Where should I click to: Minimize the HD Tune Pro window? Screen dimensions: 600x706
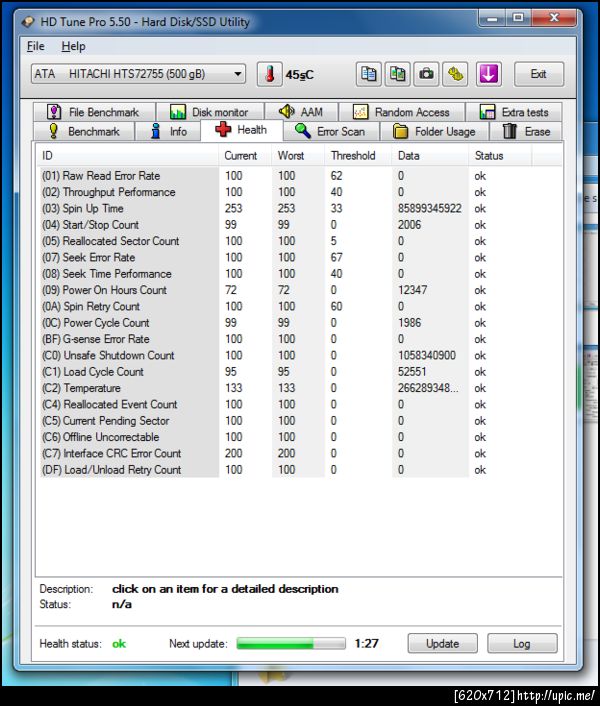click(x=492, y=18)
